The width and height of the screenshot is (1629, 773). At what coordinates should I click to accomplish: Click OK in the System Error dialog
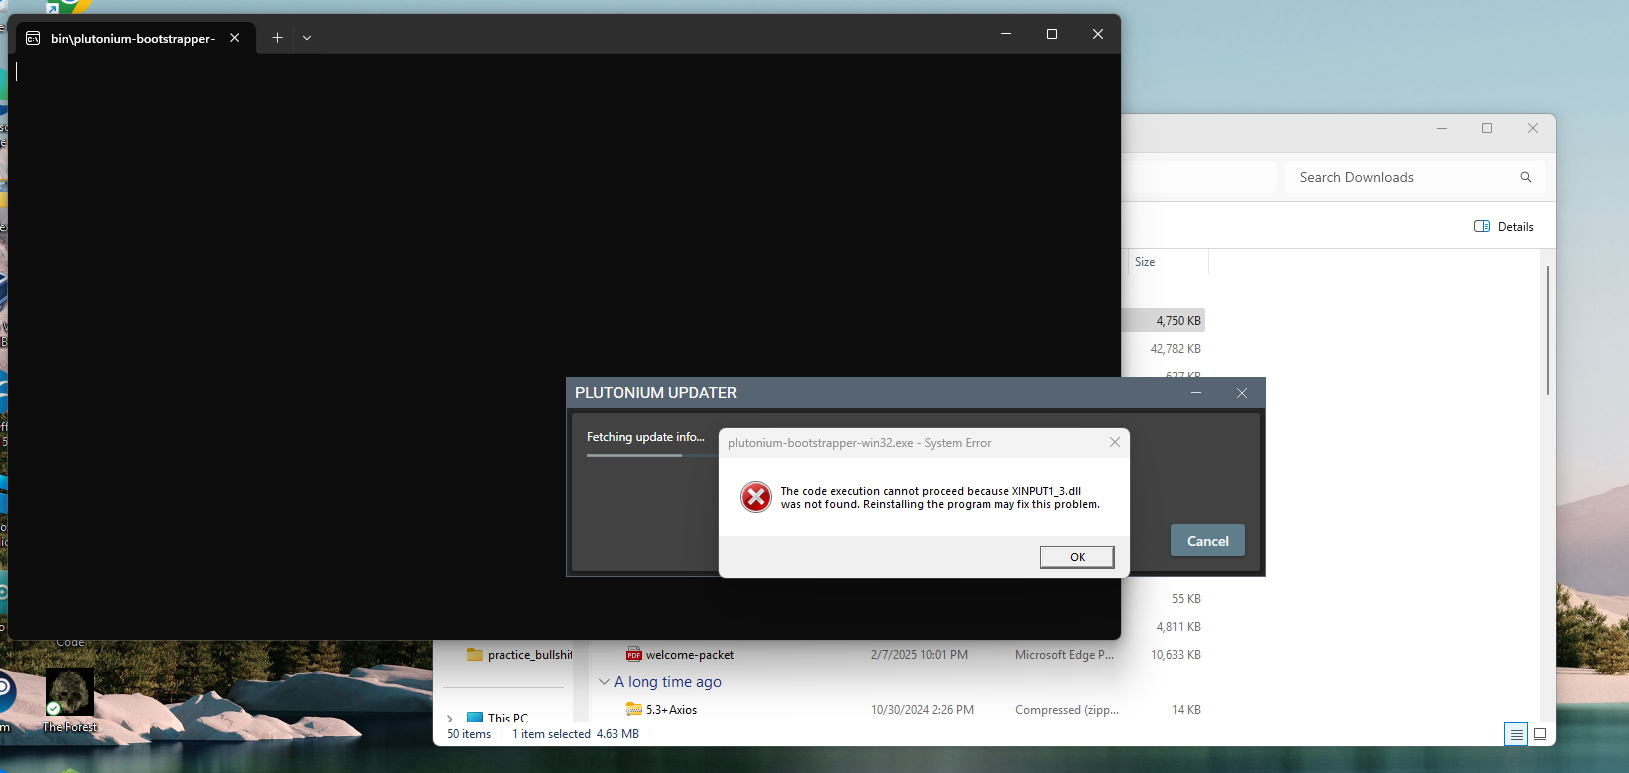[1077, 557]
